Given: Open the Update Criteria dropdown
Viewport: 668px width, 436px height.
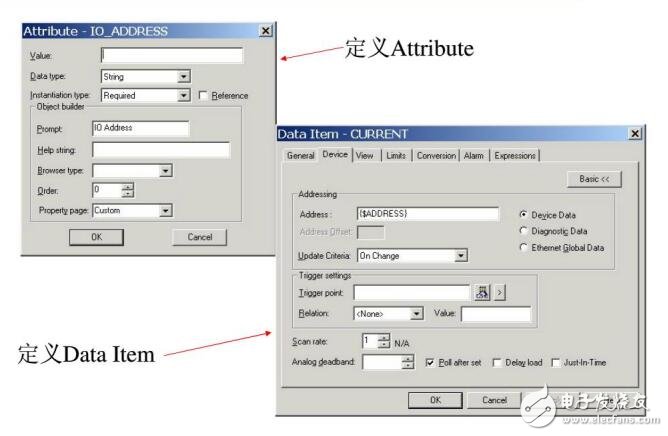Looking at the screenshot, I should [x=460, y=256].
